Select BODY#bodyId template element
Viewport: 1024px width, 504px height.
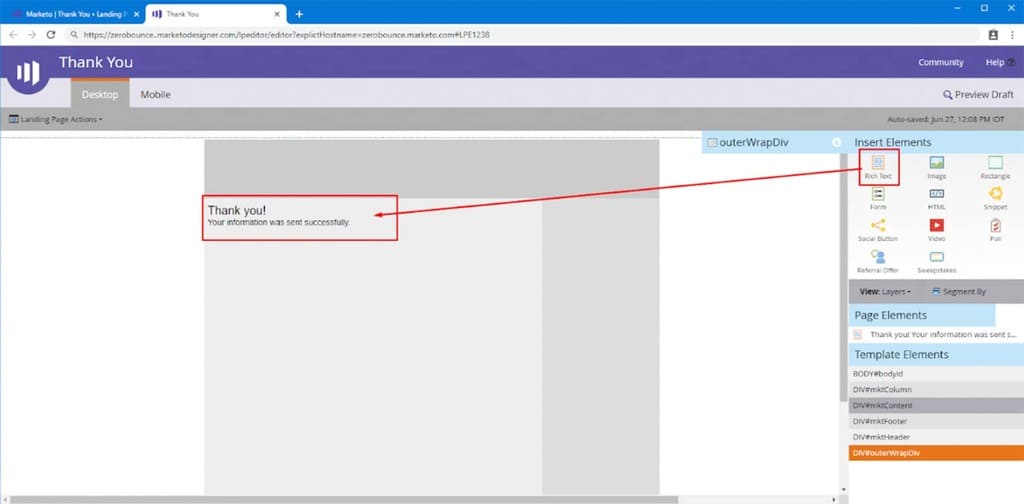[x=936, y=374]
